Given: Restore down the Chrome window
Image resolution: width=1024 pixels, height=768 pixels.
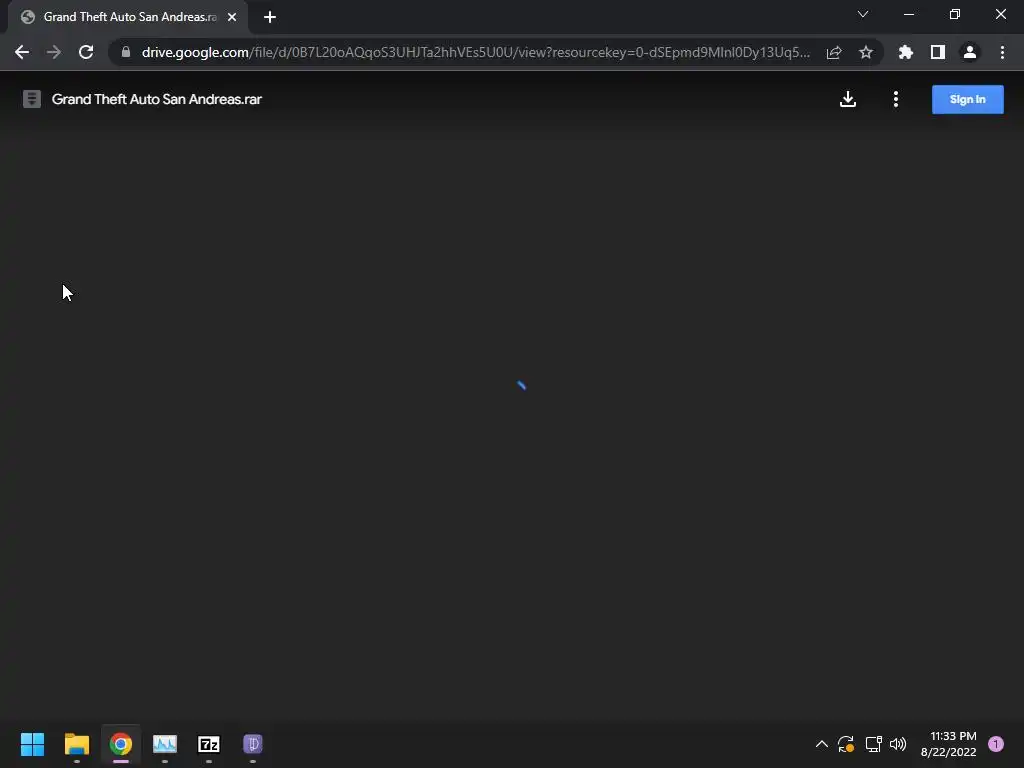Looking at the screenshot, I should pos(955,14).
